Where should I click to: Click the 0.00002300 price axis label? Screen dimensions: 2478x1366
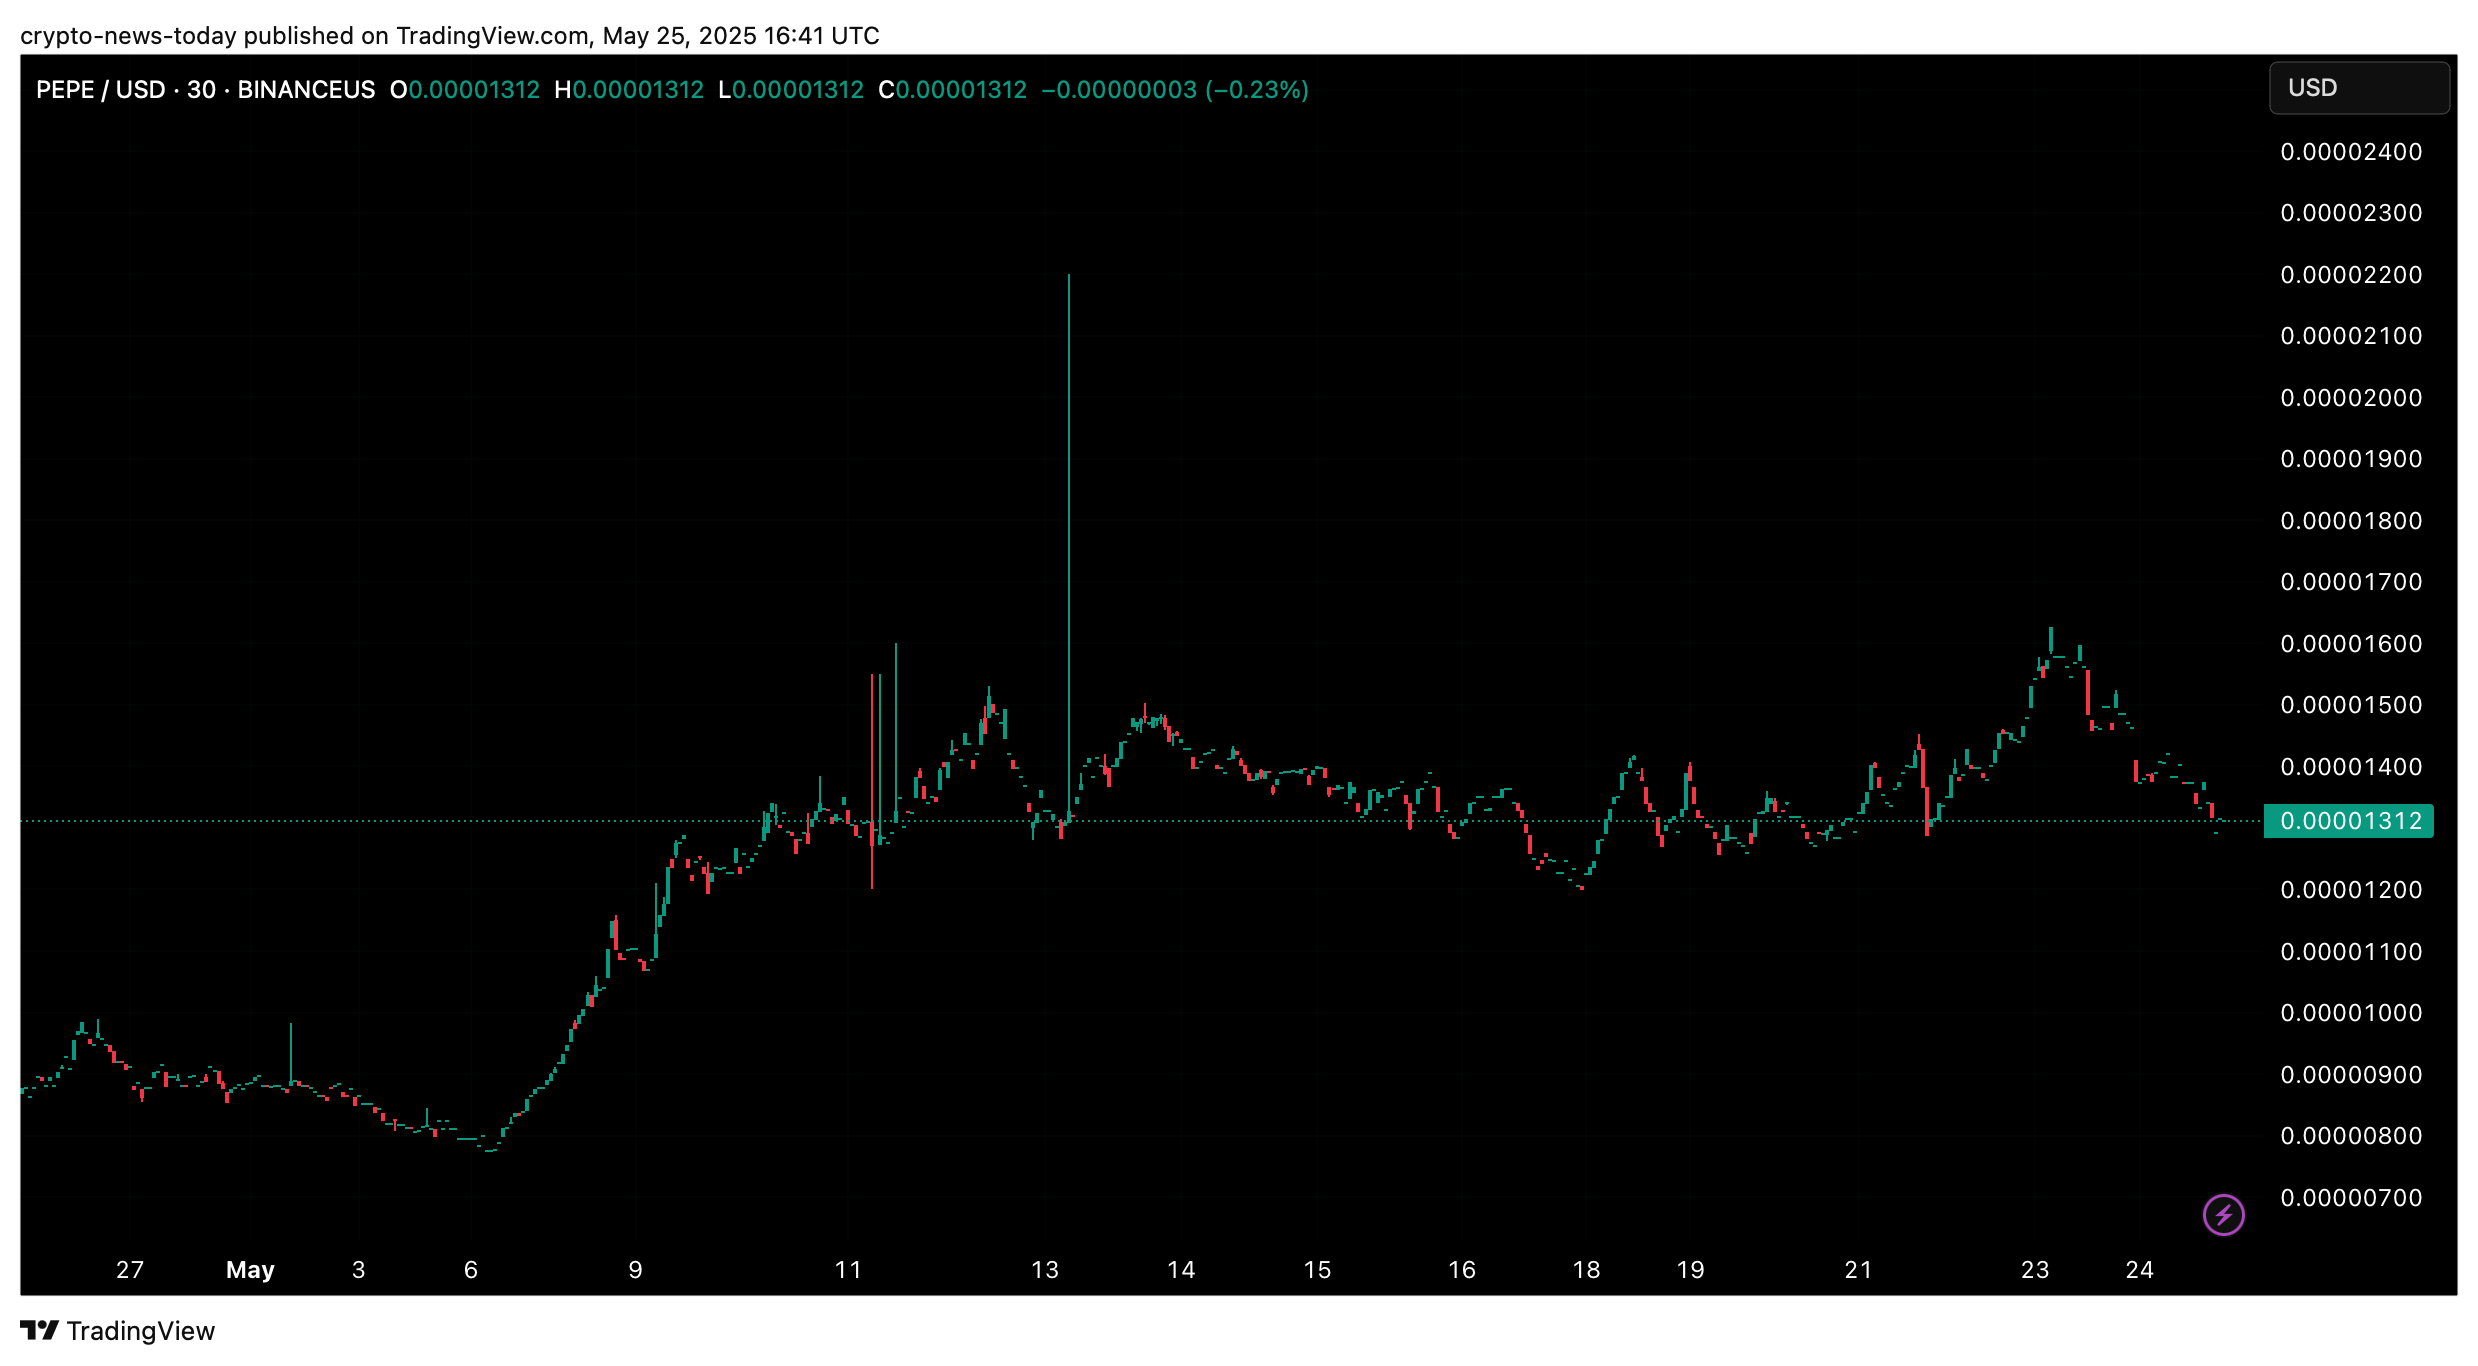[x=2351, y=213]
